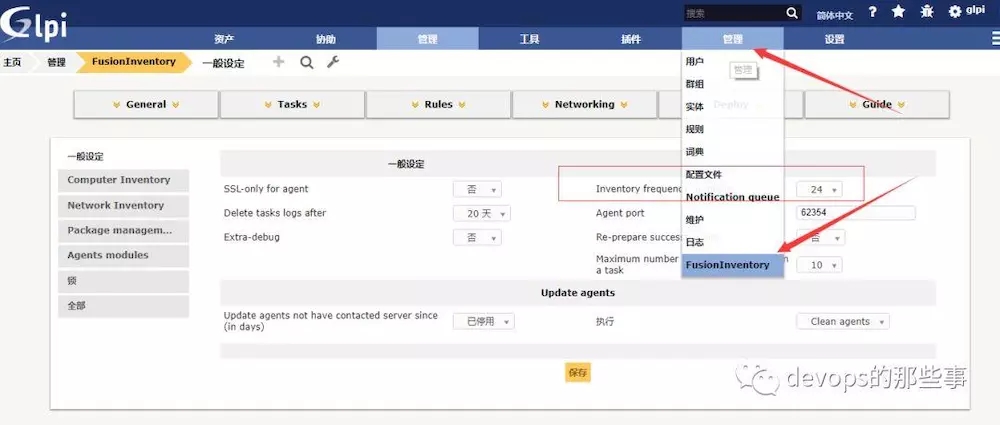Open the 锁 side tab
Image resolution: width=1000 pixels, height=425 pixels.
pyautogui.click(x=123, y=281)
